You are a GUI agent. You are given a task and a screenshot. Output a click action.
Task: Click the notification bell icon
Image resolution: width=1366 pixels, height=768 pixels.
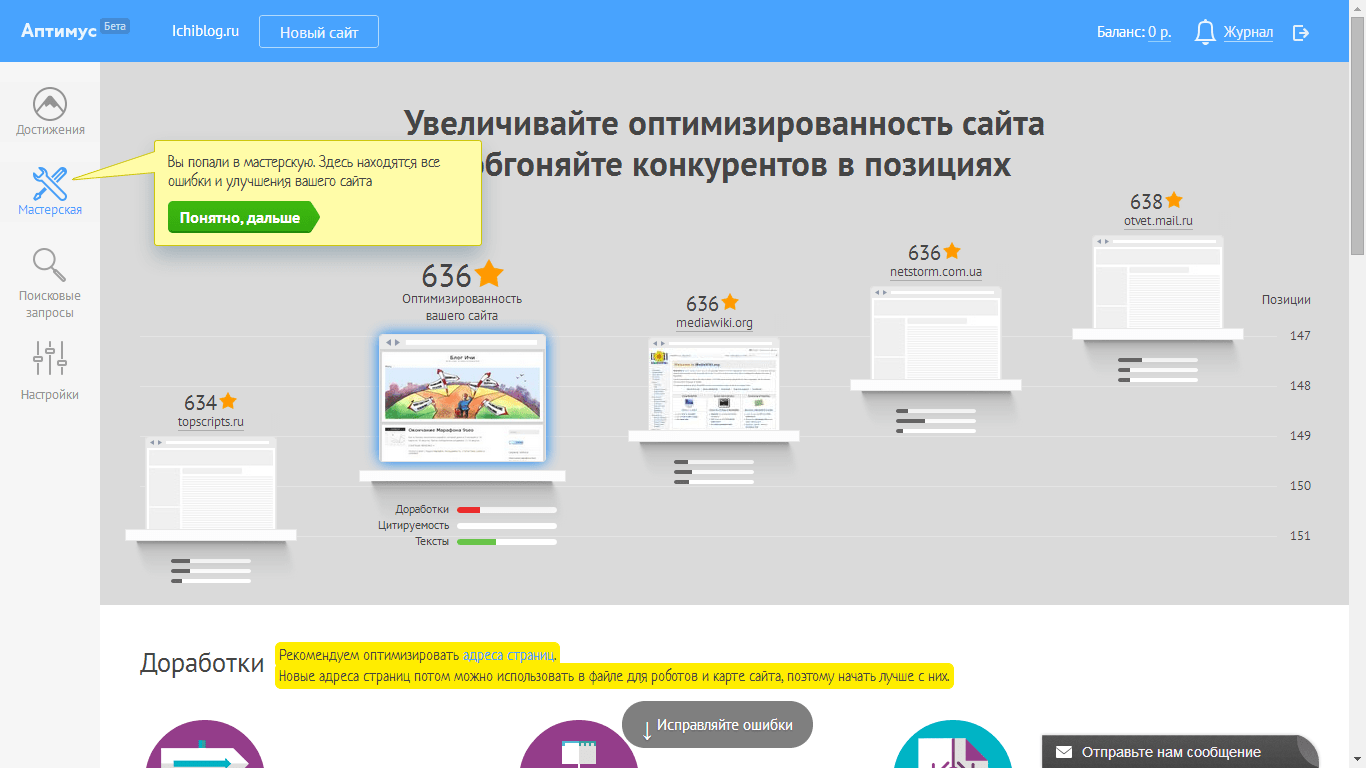[1206, 32]
